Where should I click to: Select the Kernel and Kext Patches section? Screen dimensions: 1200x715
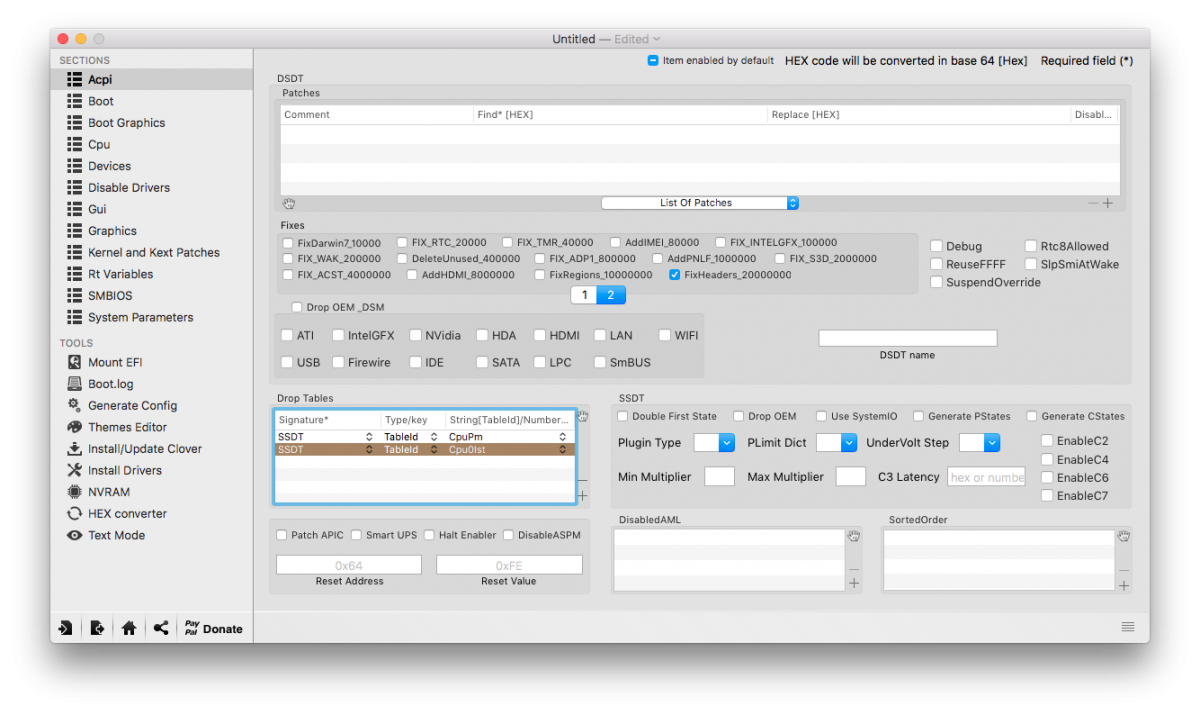(153, 252)
